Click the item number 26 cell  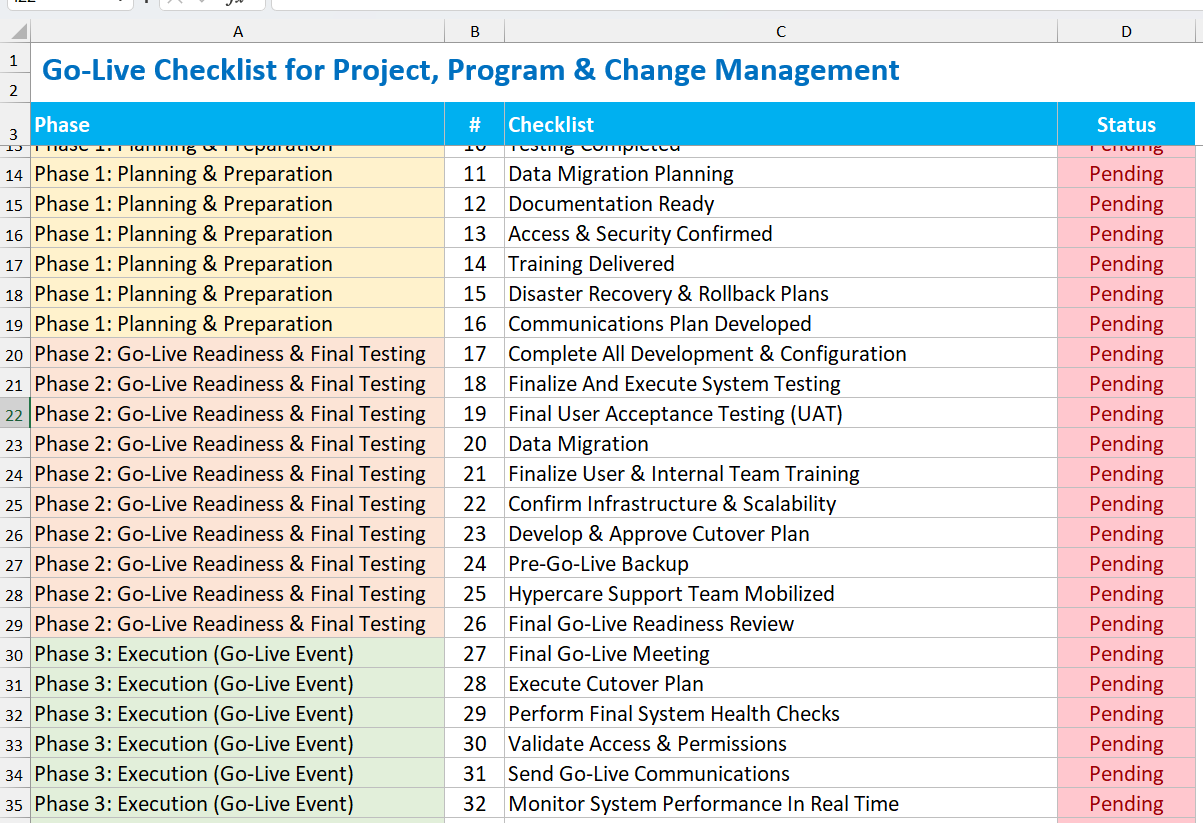click(x=475, y=624)
